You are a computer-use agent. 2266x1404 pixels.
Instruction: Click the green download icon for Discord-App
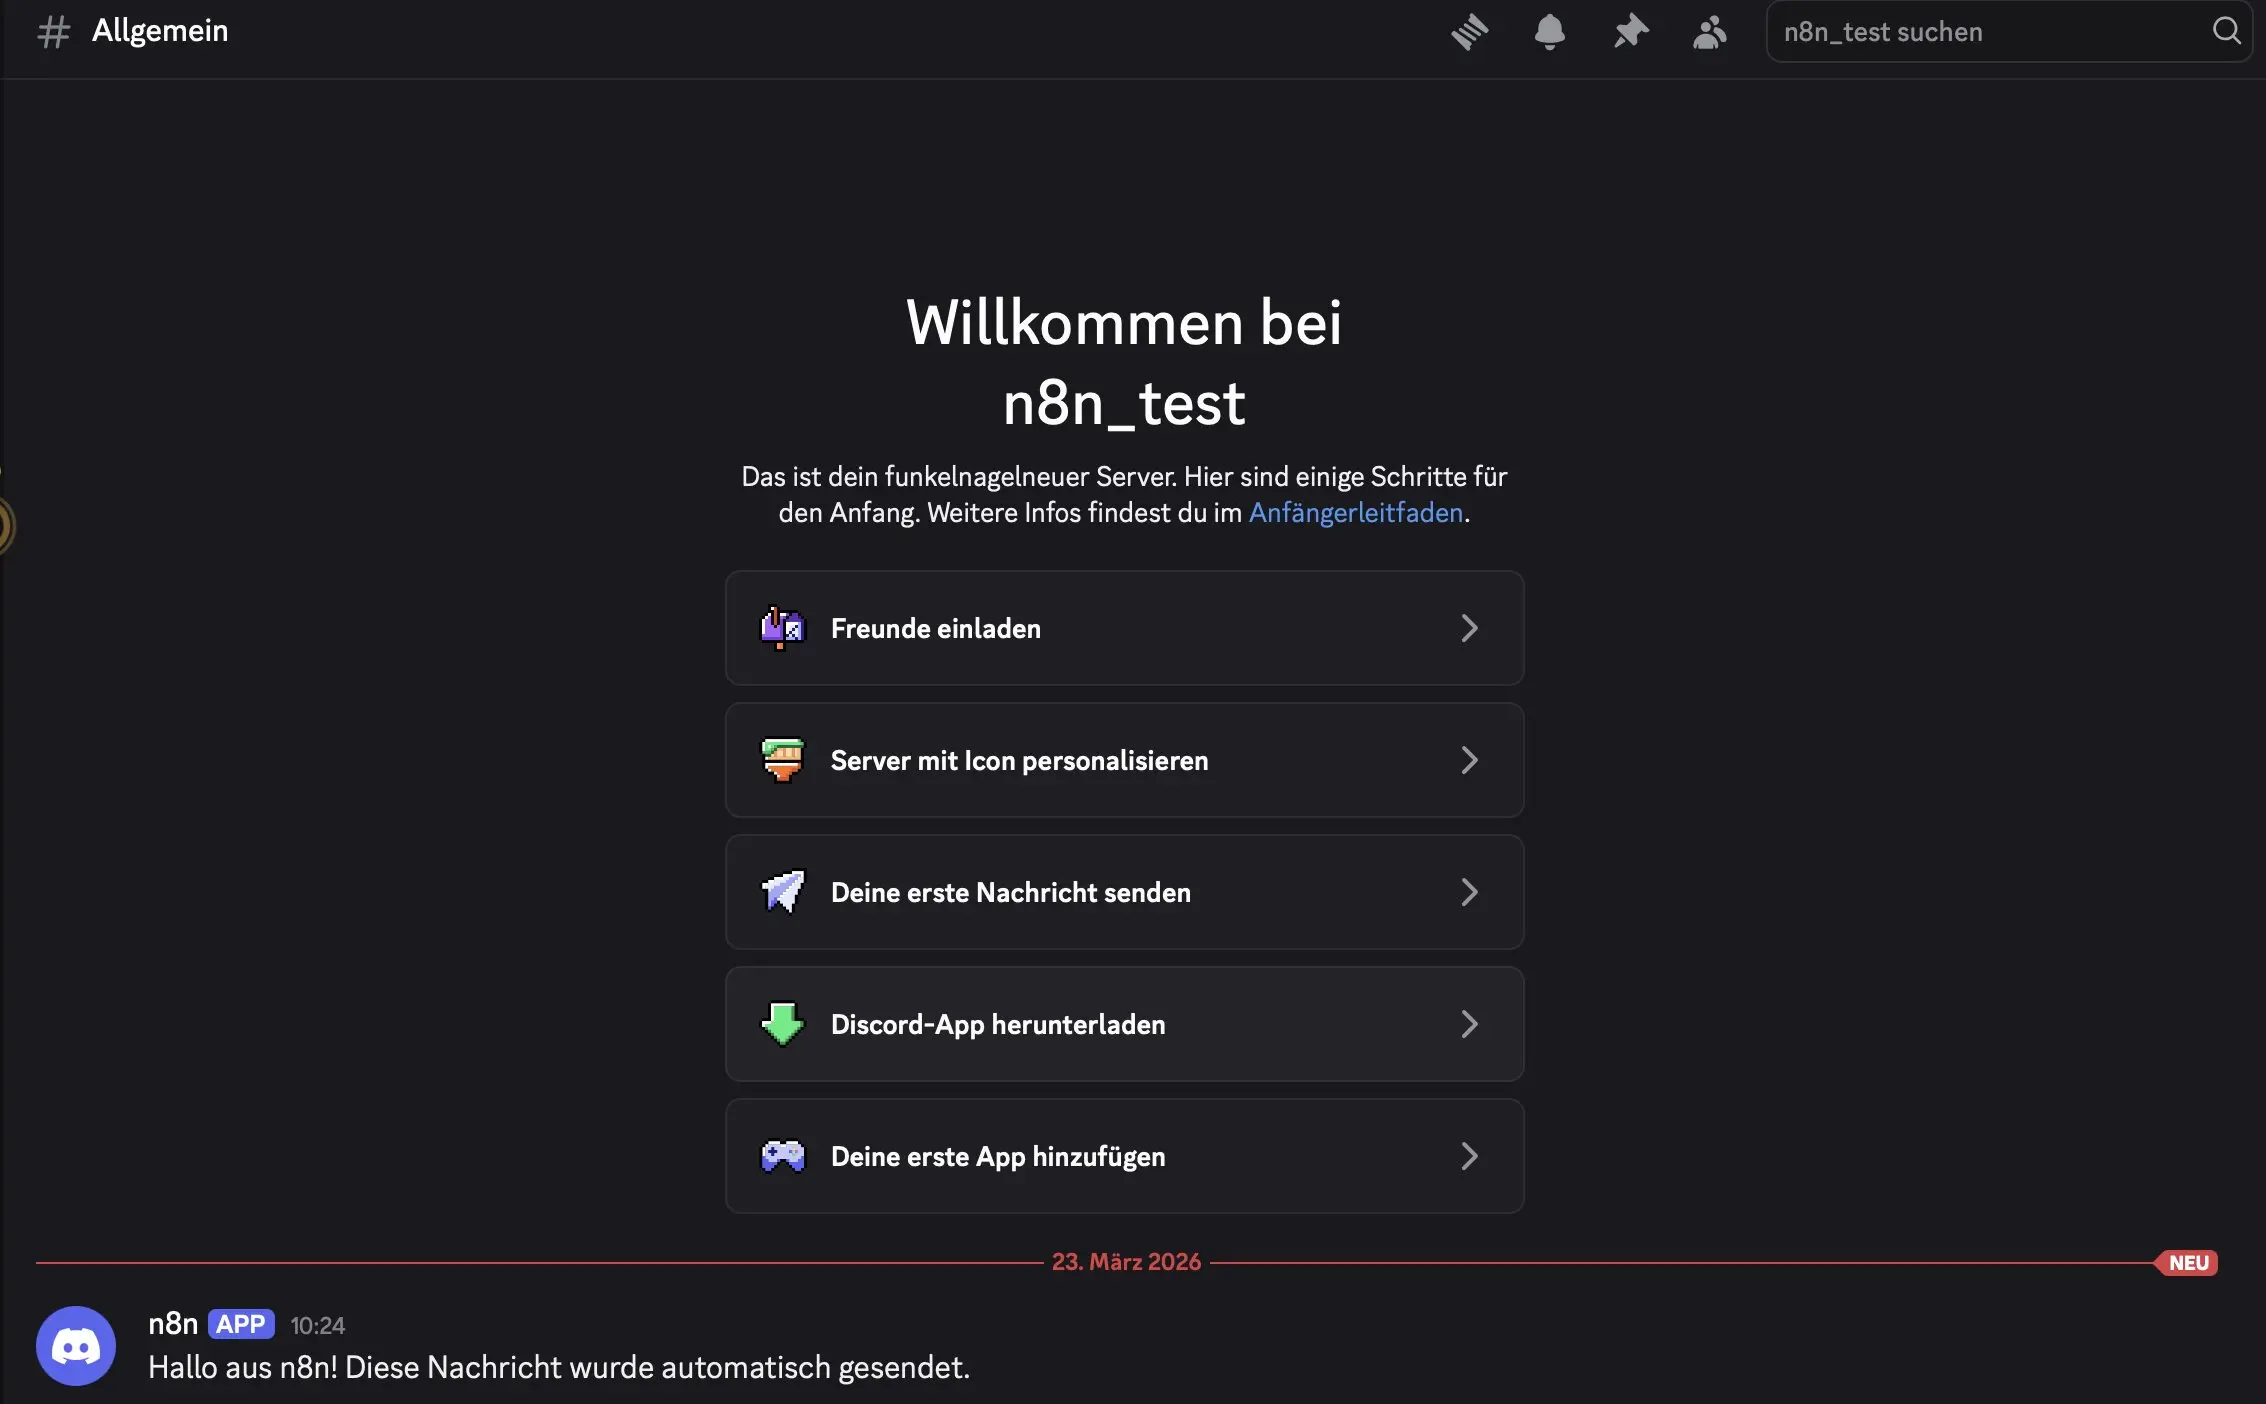pyautogui.click(x=784, y=1024)
